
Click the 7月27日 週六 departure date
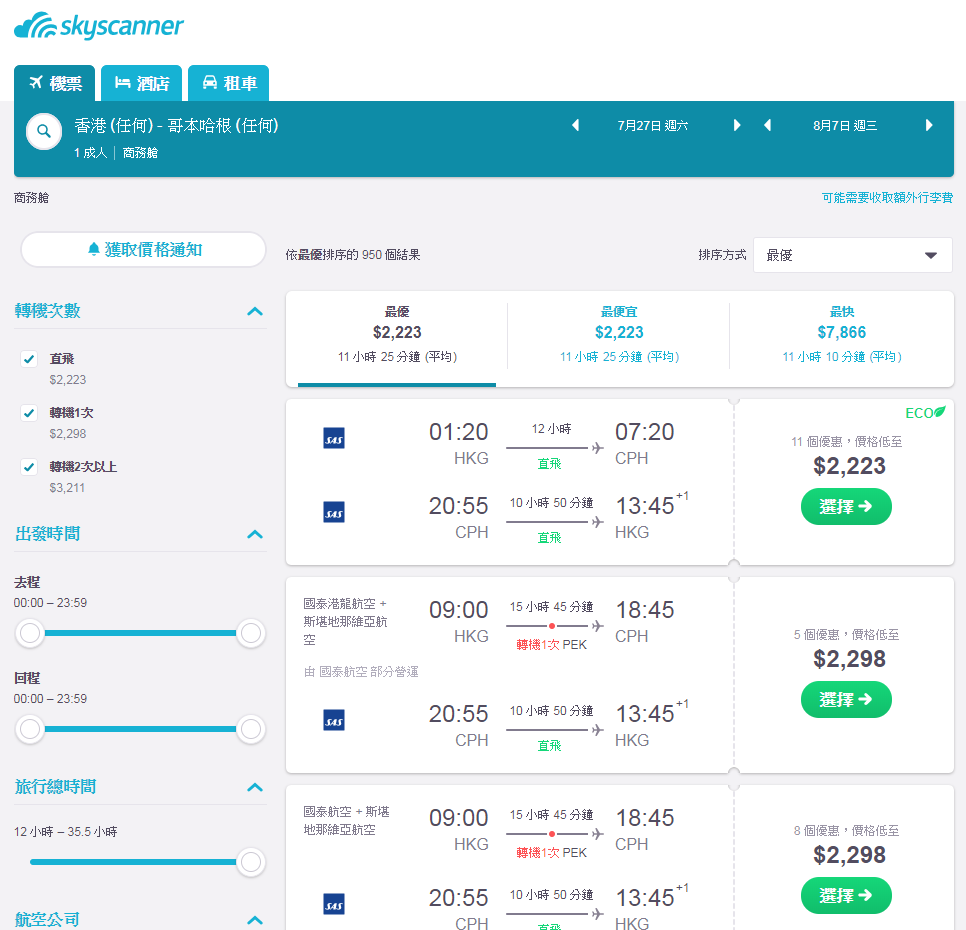click(652, 126)
